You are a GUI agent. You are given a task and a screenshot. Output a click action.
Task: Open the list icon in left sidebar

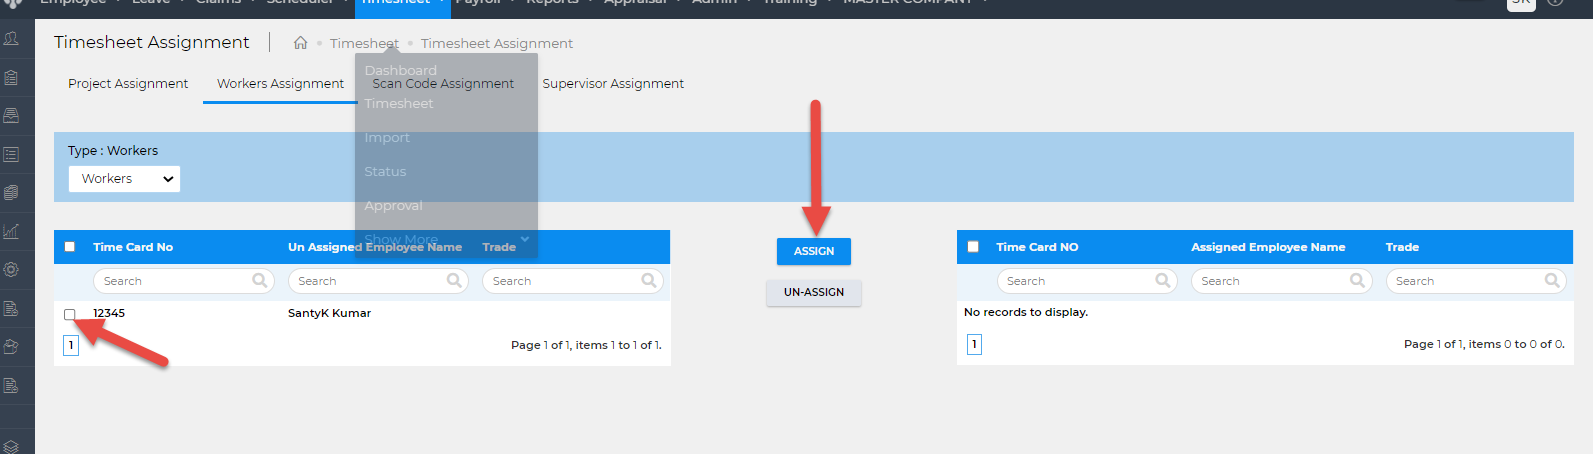[12, 154]
